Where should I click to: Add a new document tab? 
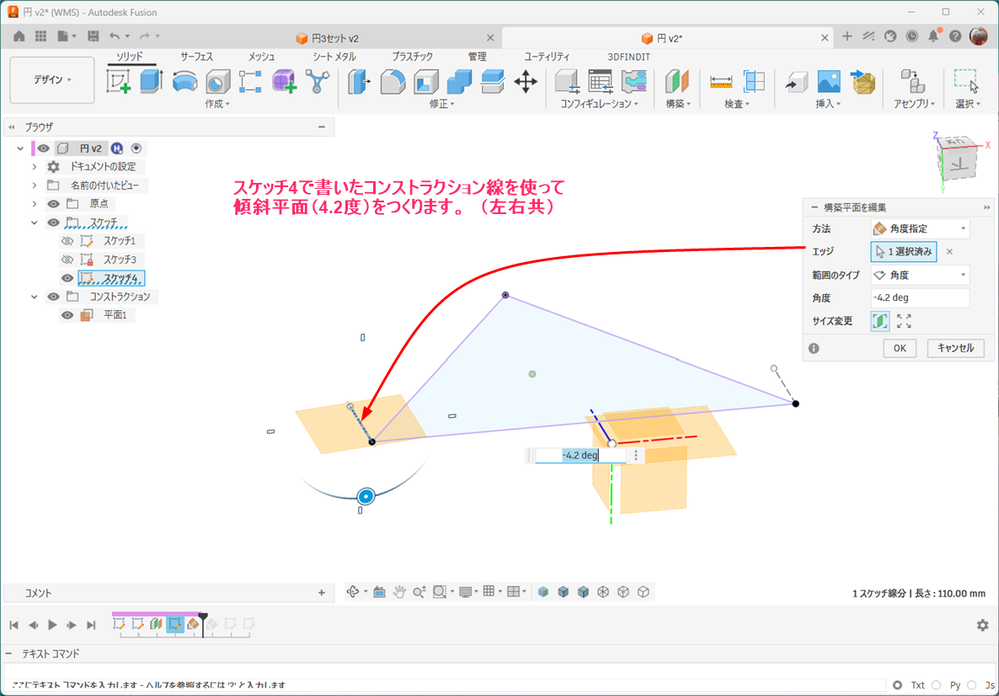[x=847, y=37]
